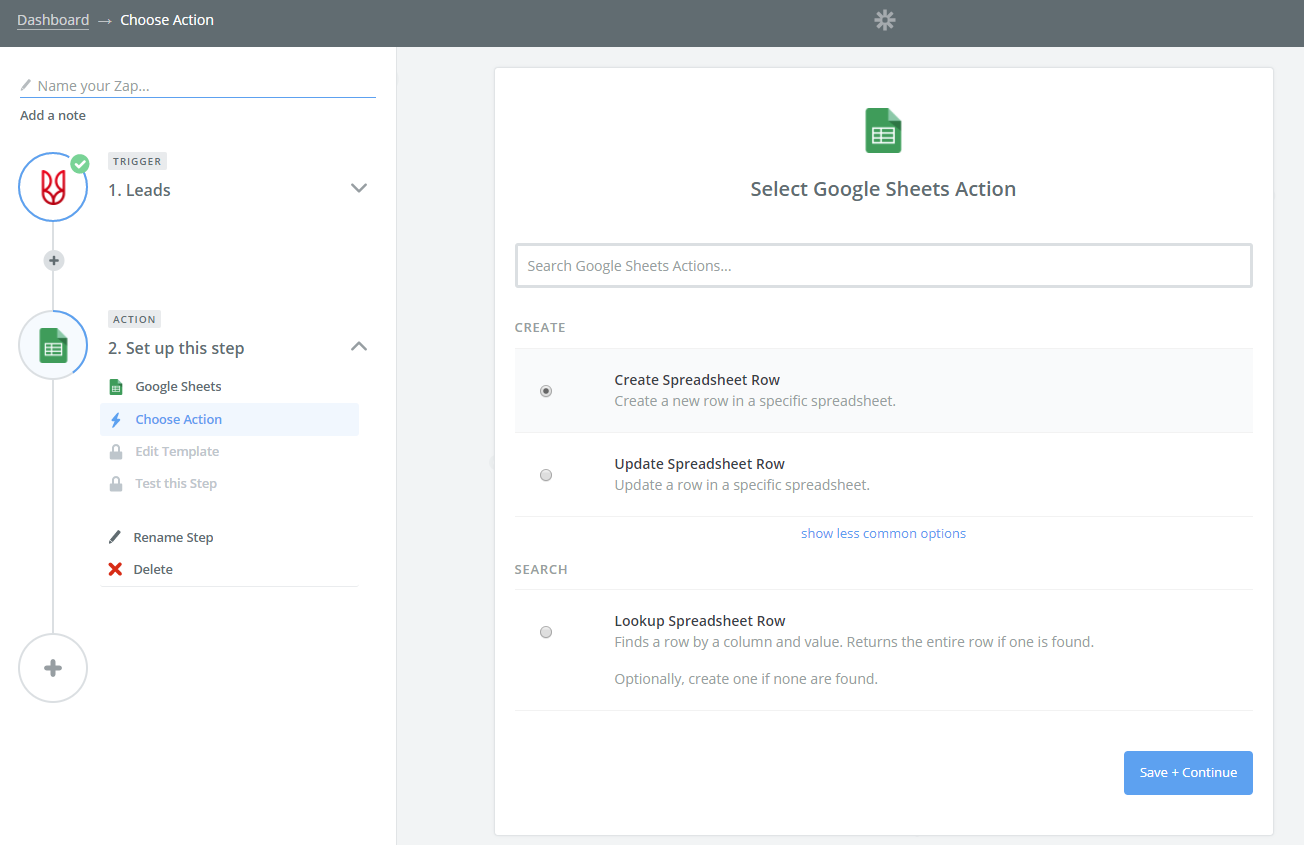Click the small Google Sheets icon in step list
The height and width of the screenshot is (845, 1304).
pyautogui.click(x=116, y=387)
